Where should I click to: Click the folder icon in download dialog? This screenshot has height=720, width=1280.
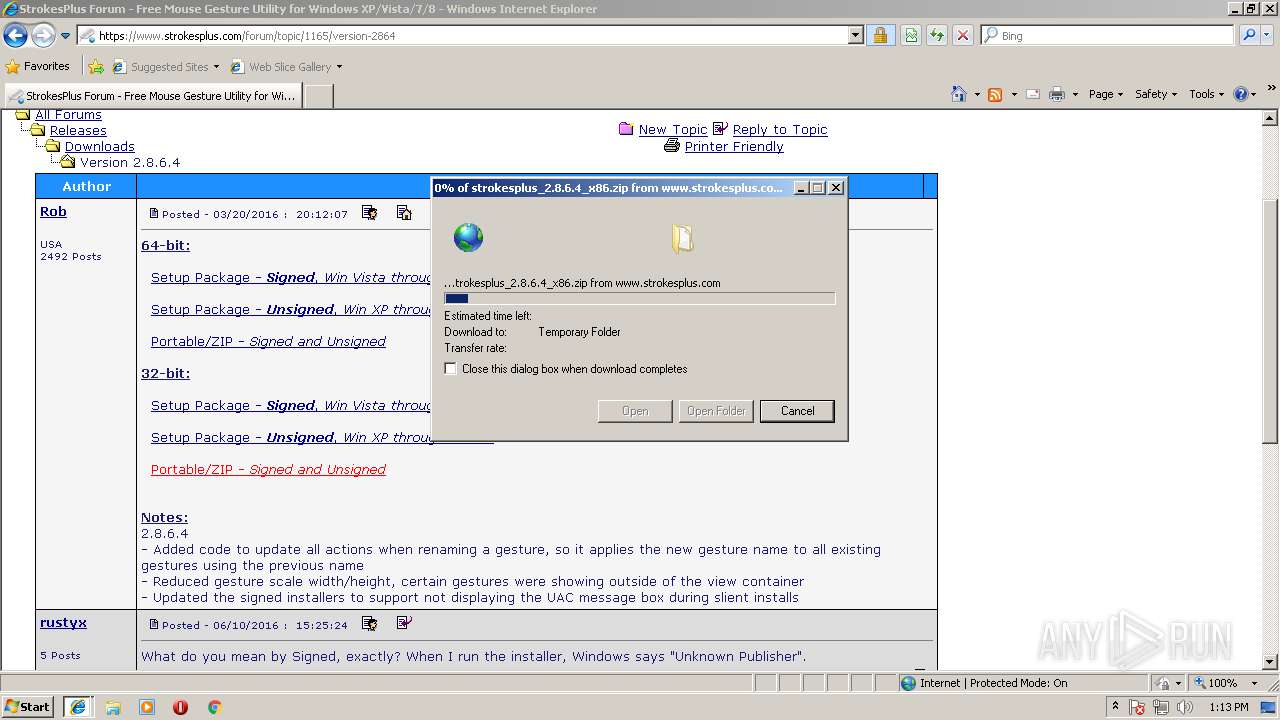[x=683, y=238]
